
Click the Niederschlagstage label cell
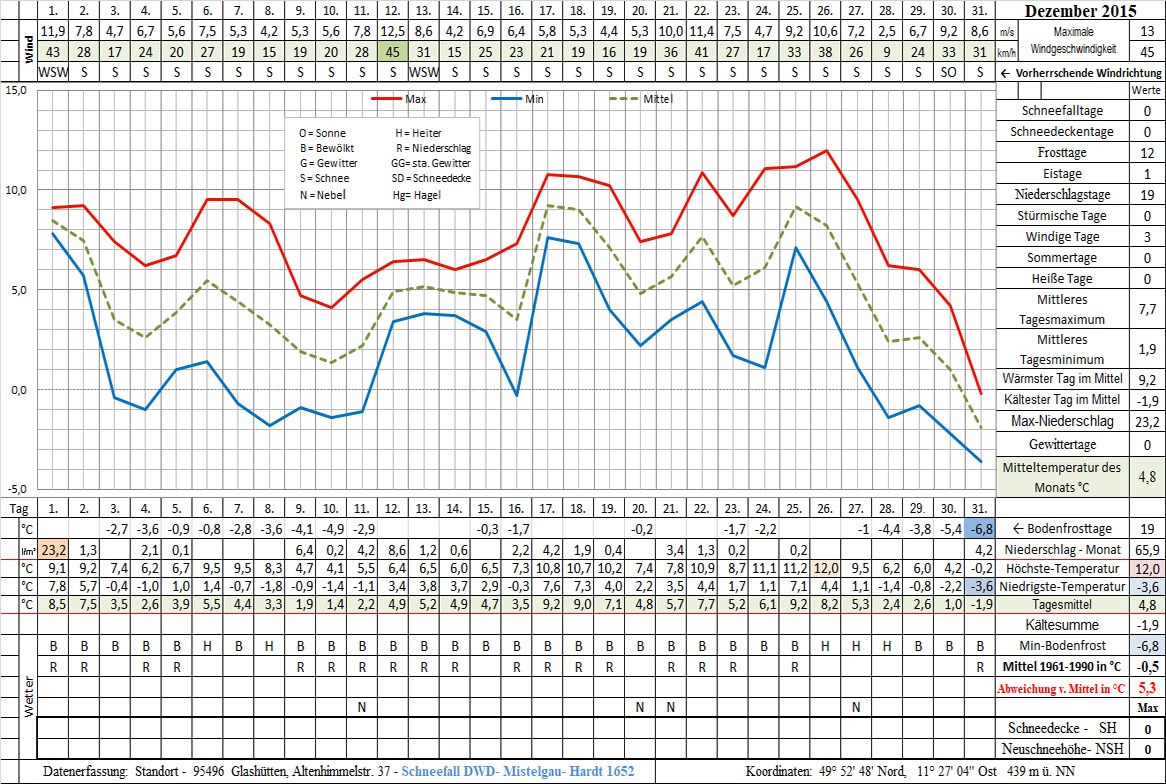(1062, 194)
